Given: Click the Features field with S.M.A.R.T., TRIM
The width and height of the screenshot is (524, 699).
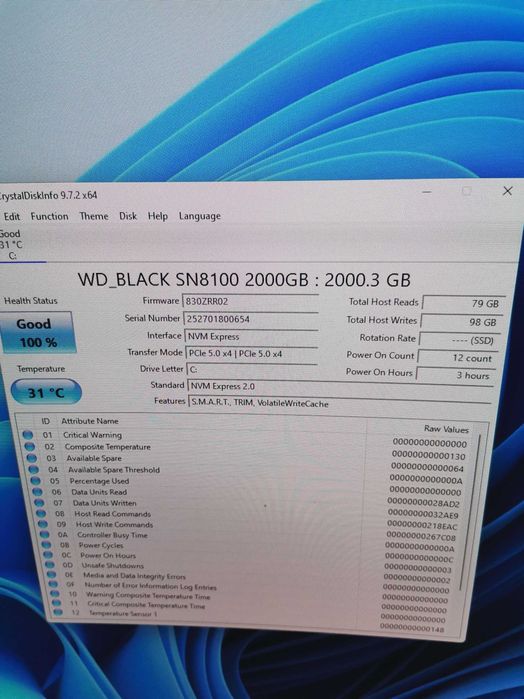Looking at the screenshot, I should [340, 403].
